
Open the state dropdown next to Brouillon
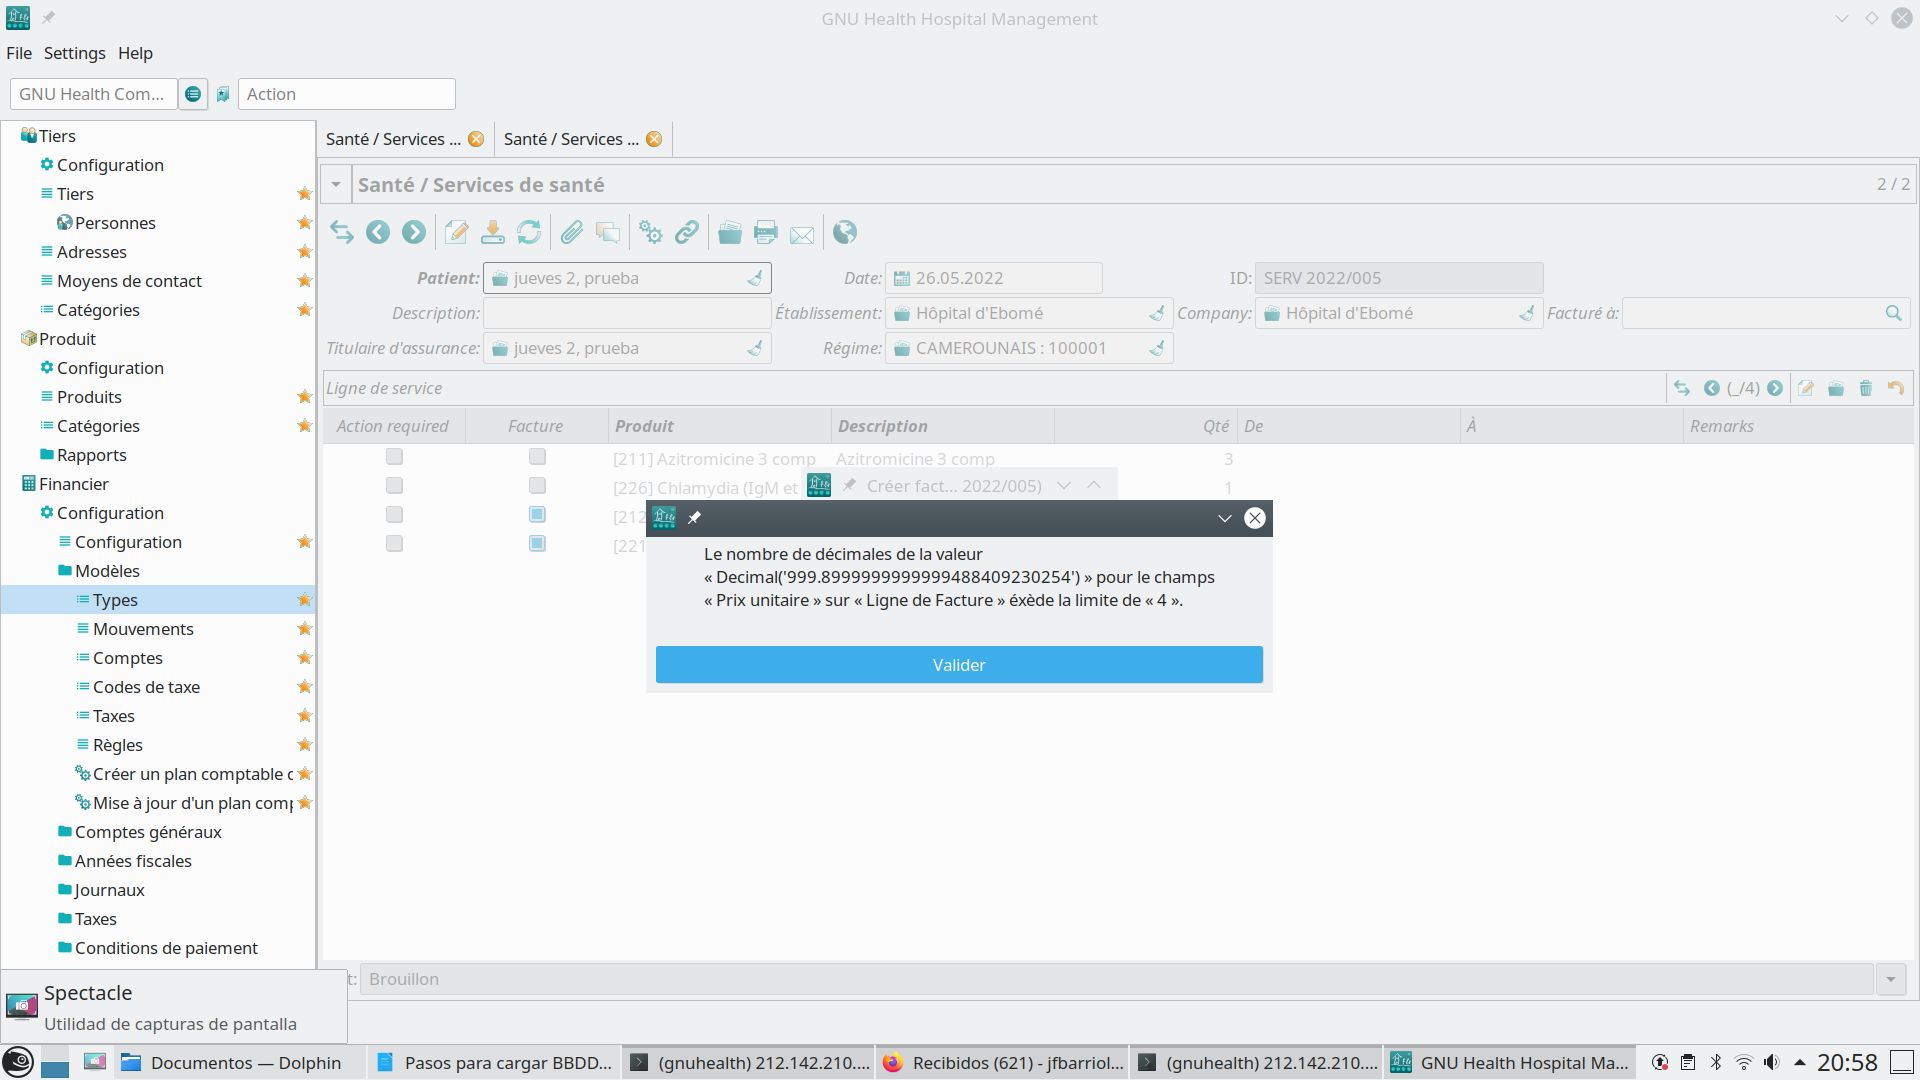tap(1890, 980)
